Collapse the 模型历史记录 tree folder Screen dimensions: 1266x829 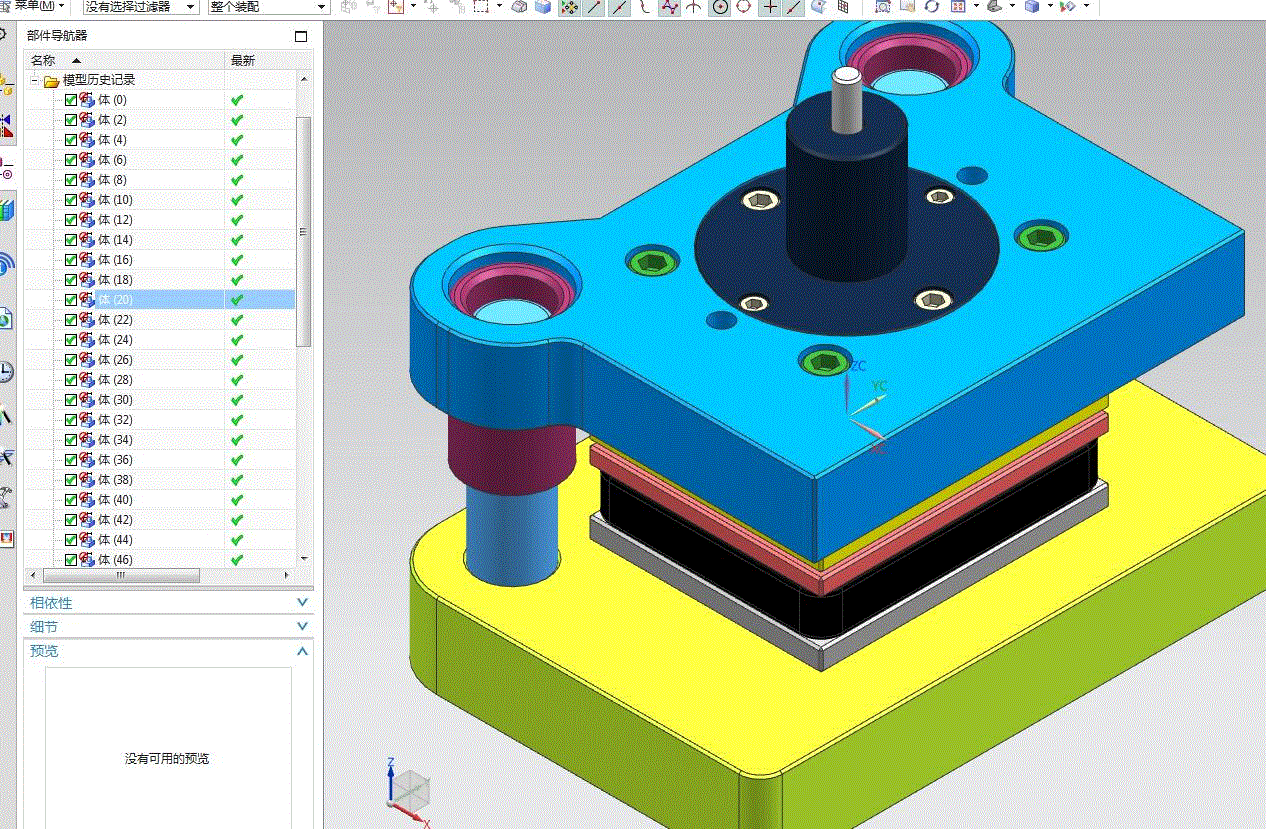tap(34, 80)
